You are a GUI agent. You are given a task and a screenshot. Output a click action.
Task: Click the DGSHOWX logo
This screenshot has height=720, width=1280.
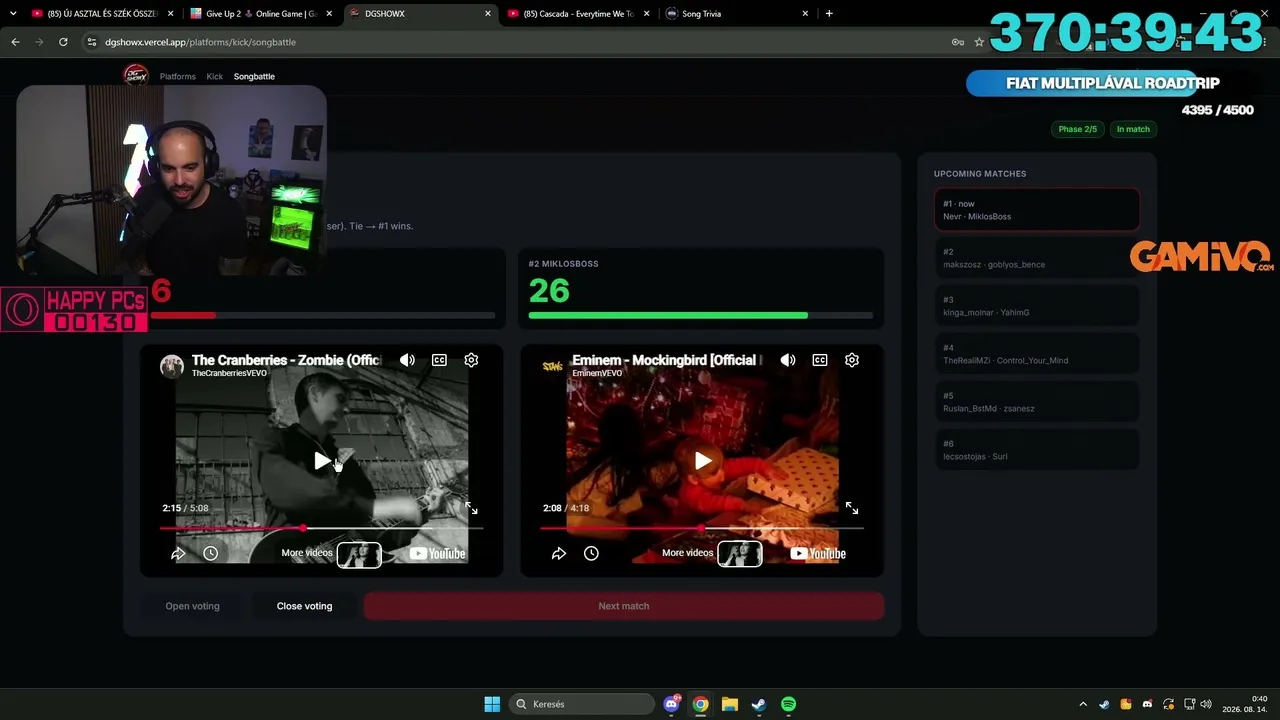point(135,75)
